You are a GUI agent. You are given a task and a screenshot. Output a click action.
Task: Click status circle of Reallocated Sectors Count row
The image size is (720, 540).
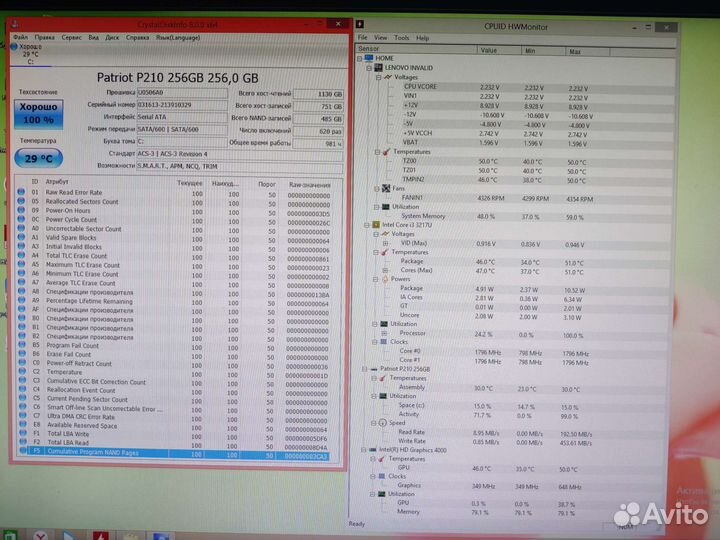tap(21, 201)
